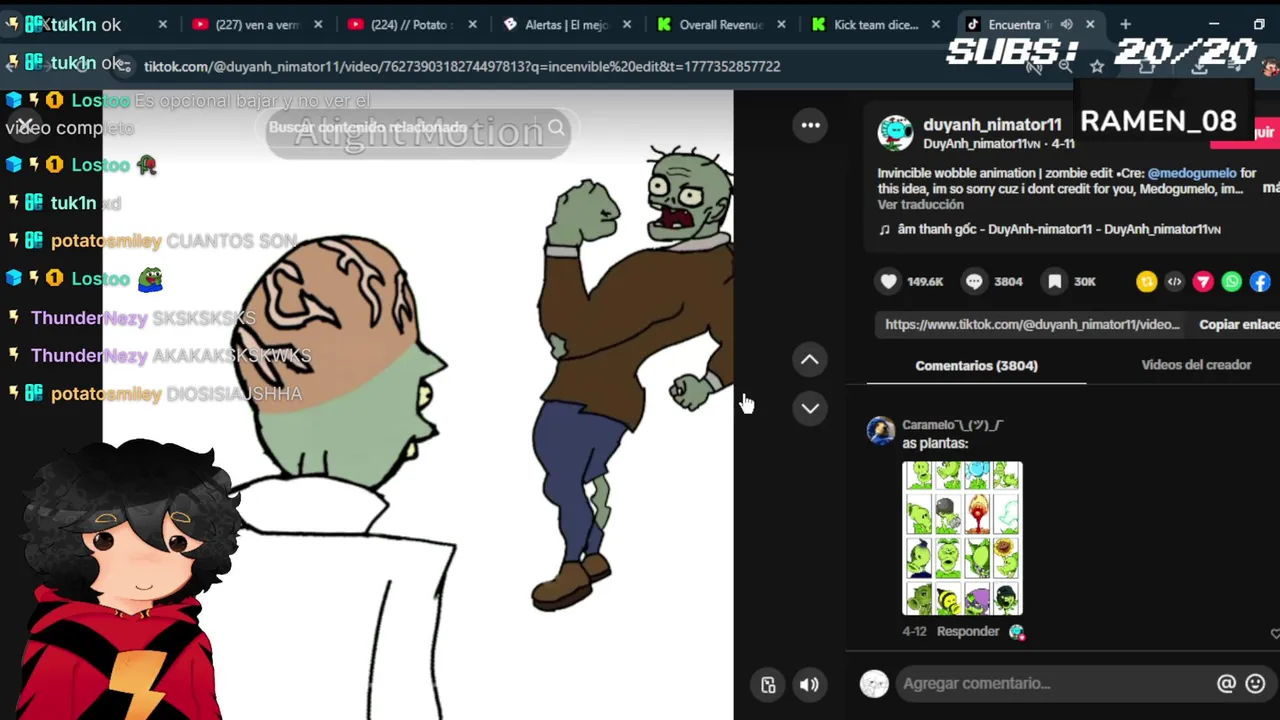1280x720 pixels.
Task: Open Caramelo commenter's avatar
Action: (881, 431)
